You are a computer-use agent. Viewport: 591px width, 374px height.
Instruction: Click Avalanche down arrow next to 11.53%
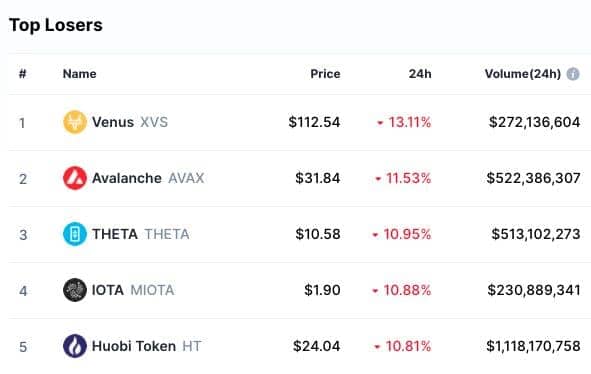[378, 179]
